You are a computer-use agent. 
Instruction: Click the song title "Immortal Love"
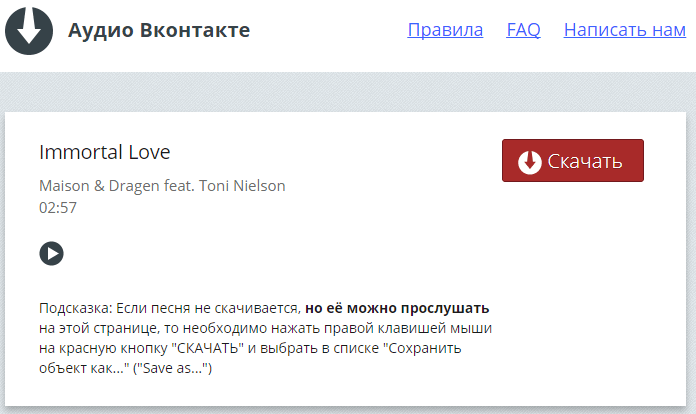click(105, 152)
